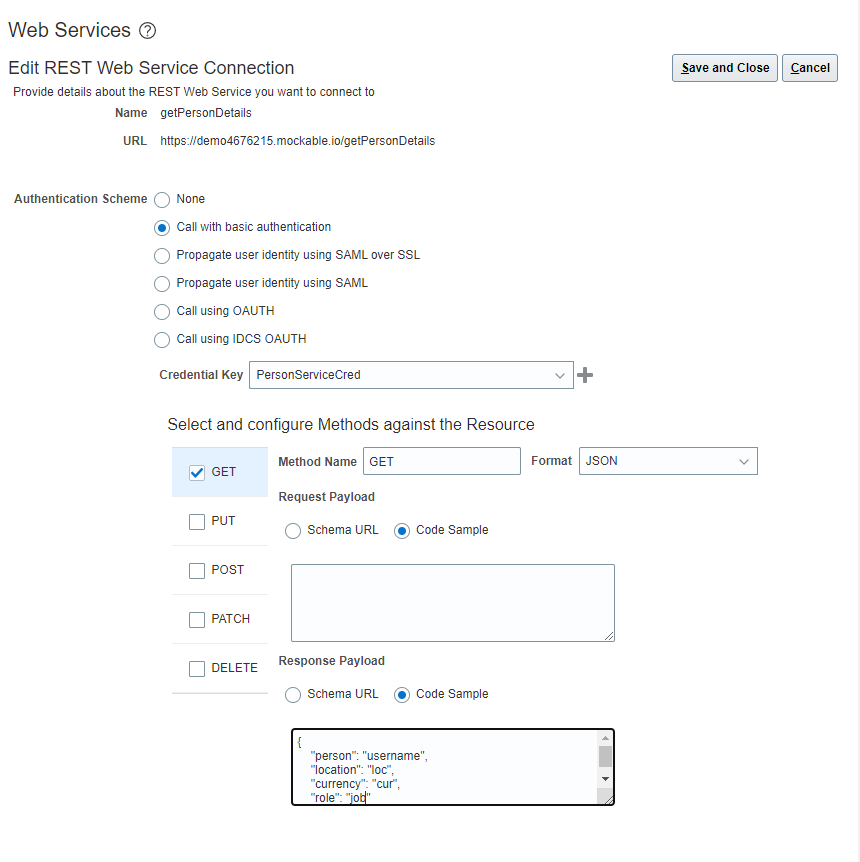Click the Save and Close button
The image size is (860, 862).
pos(725,68)
